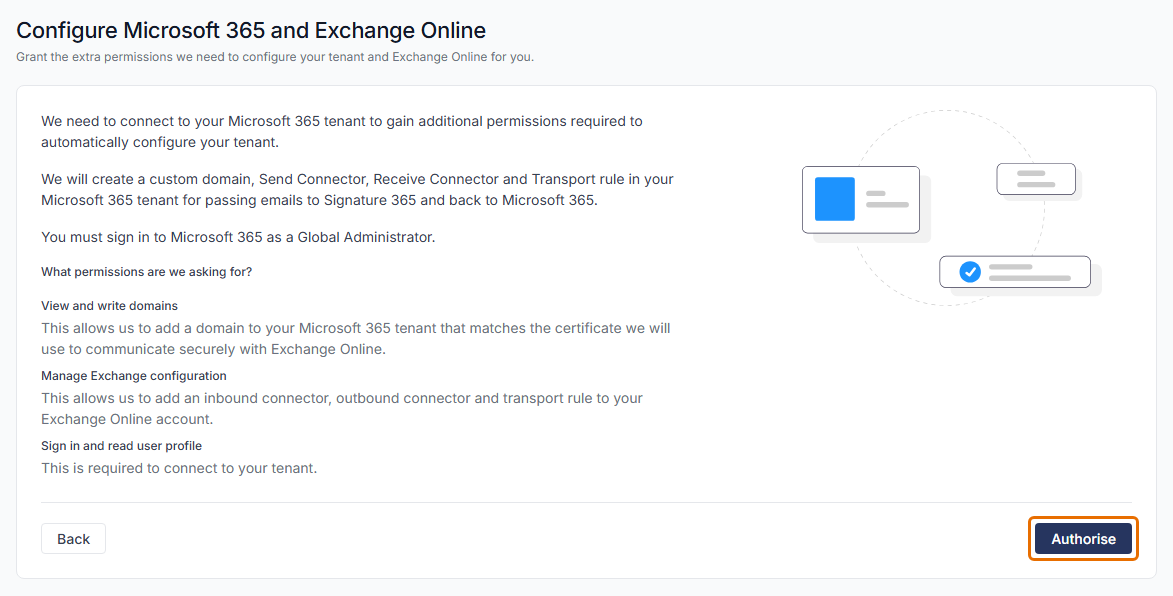This screenshot has height=596, width=1173.
Task: Click the 'Grant the extra permissions' subtitle text
Action: pyautogui.click(x=275, y=57)
